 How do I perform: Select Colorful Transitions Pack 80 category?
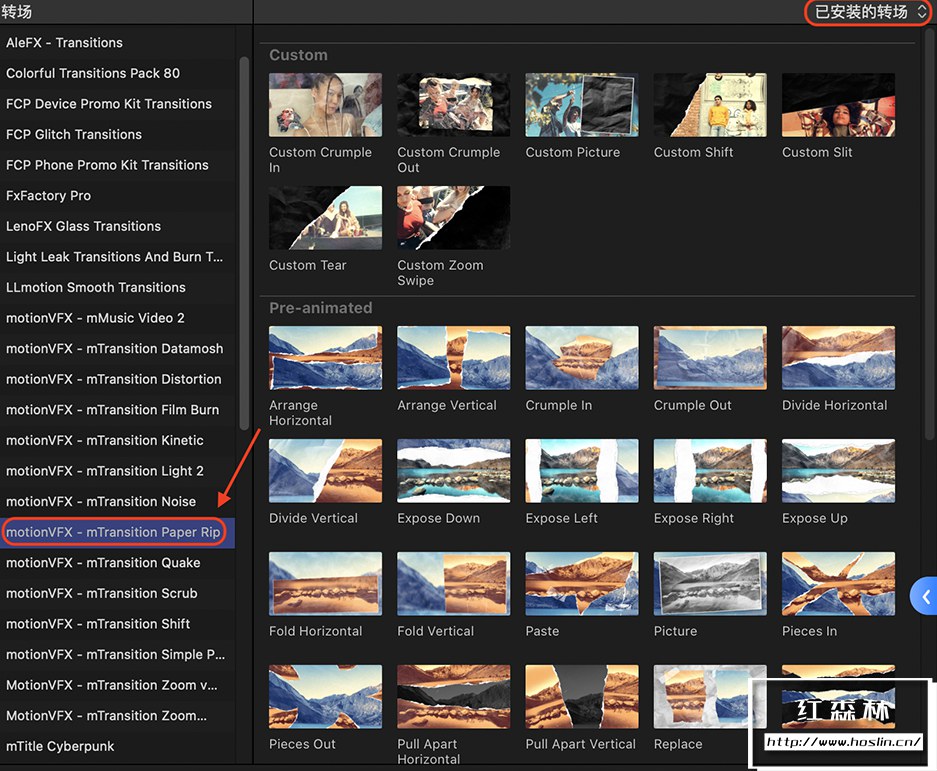(118, 73)
